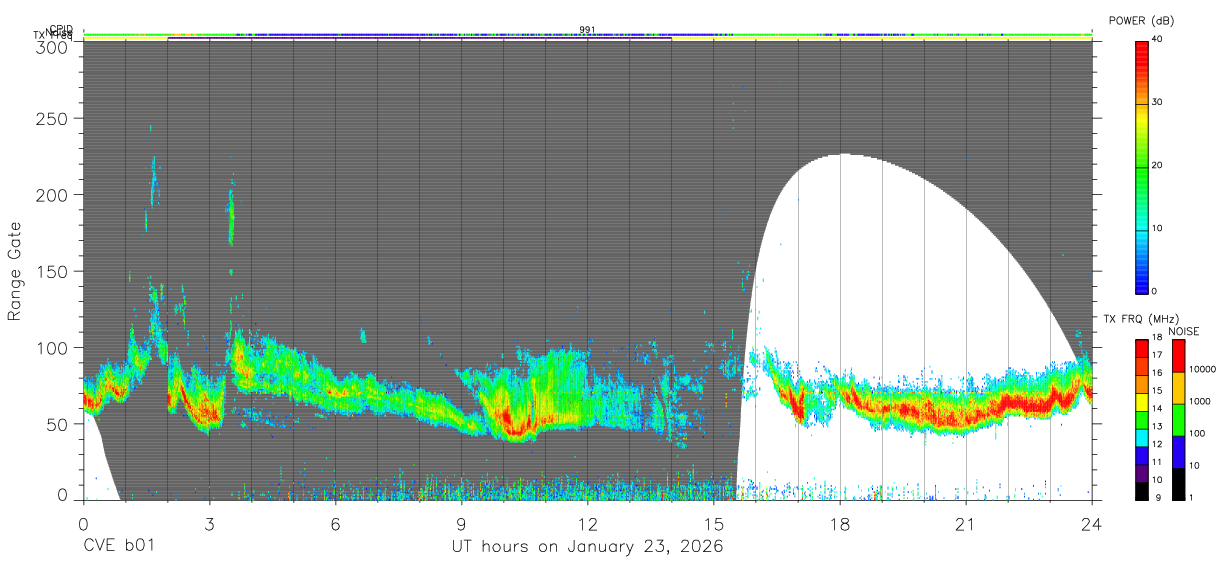Click the 12 hour tick on time axis
The width and height of the screenshot is (1228, 567).
point(588,523)
